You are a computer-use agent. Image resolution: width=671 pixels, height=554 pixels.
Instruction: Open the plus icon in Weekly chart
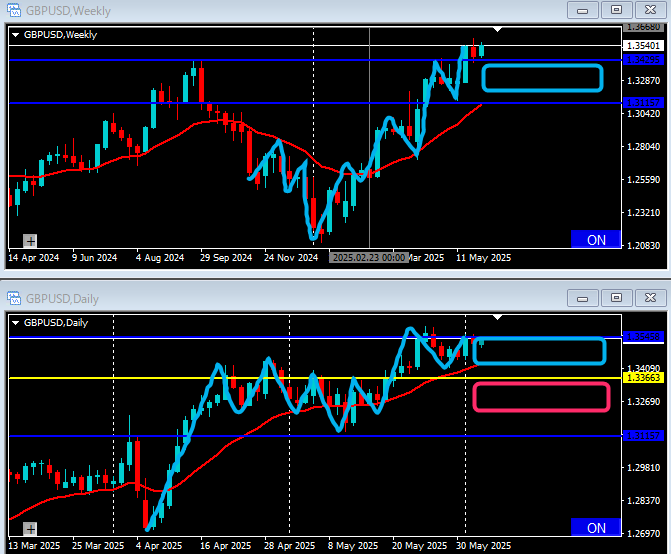[30, 241]
